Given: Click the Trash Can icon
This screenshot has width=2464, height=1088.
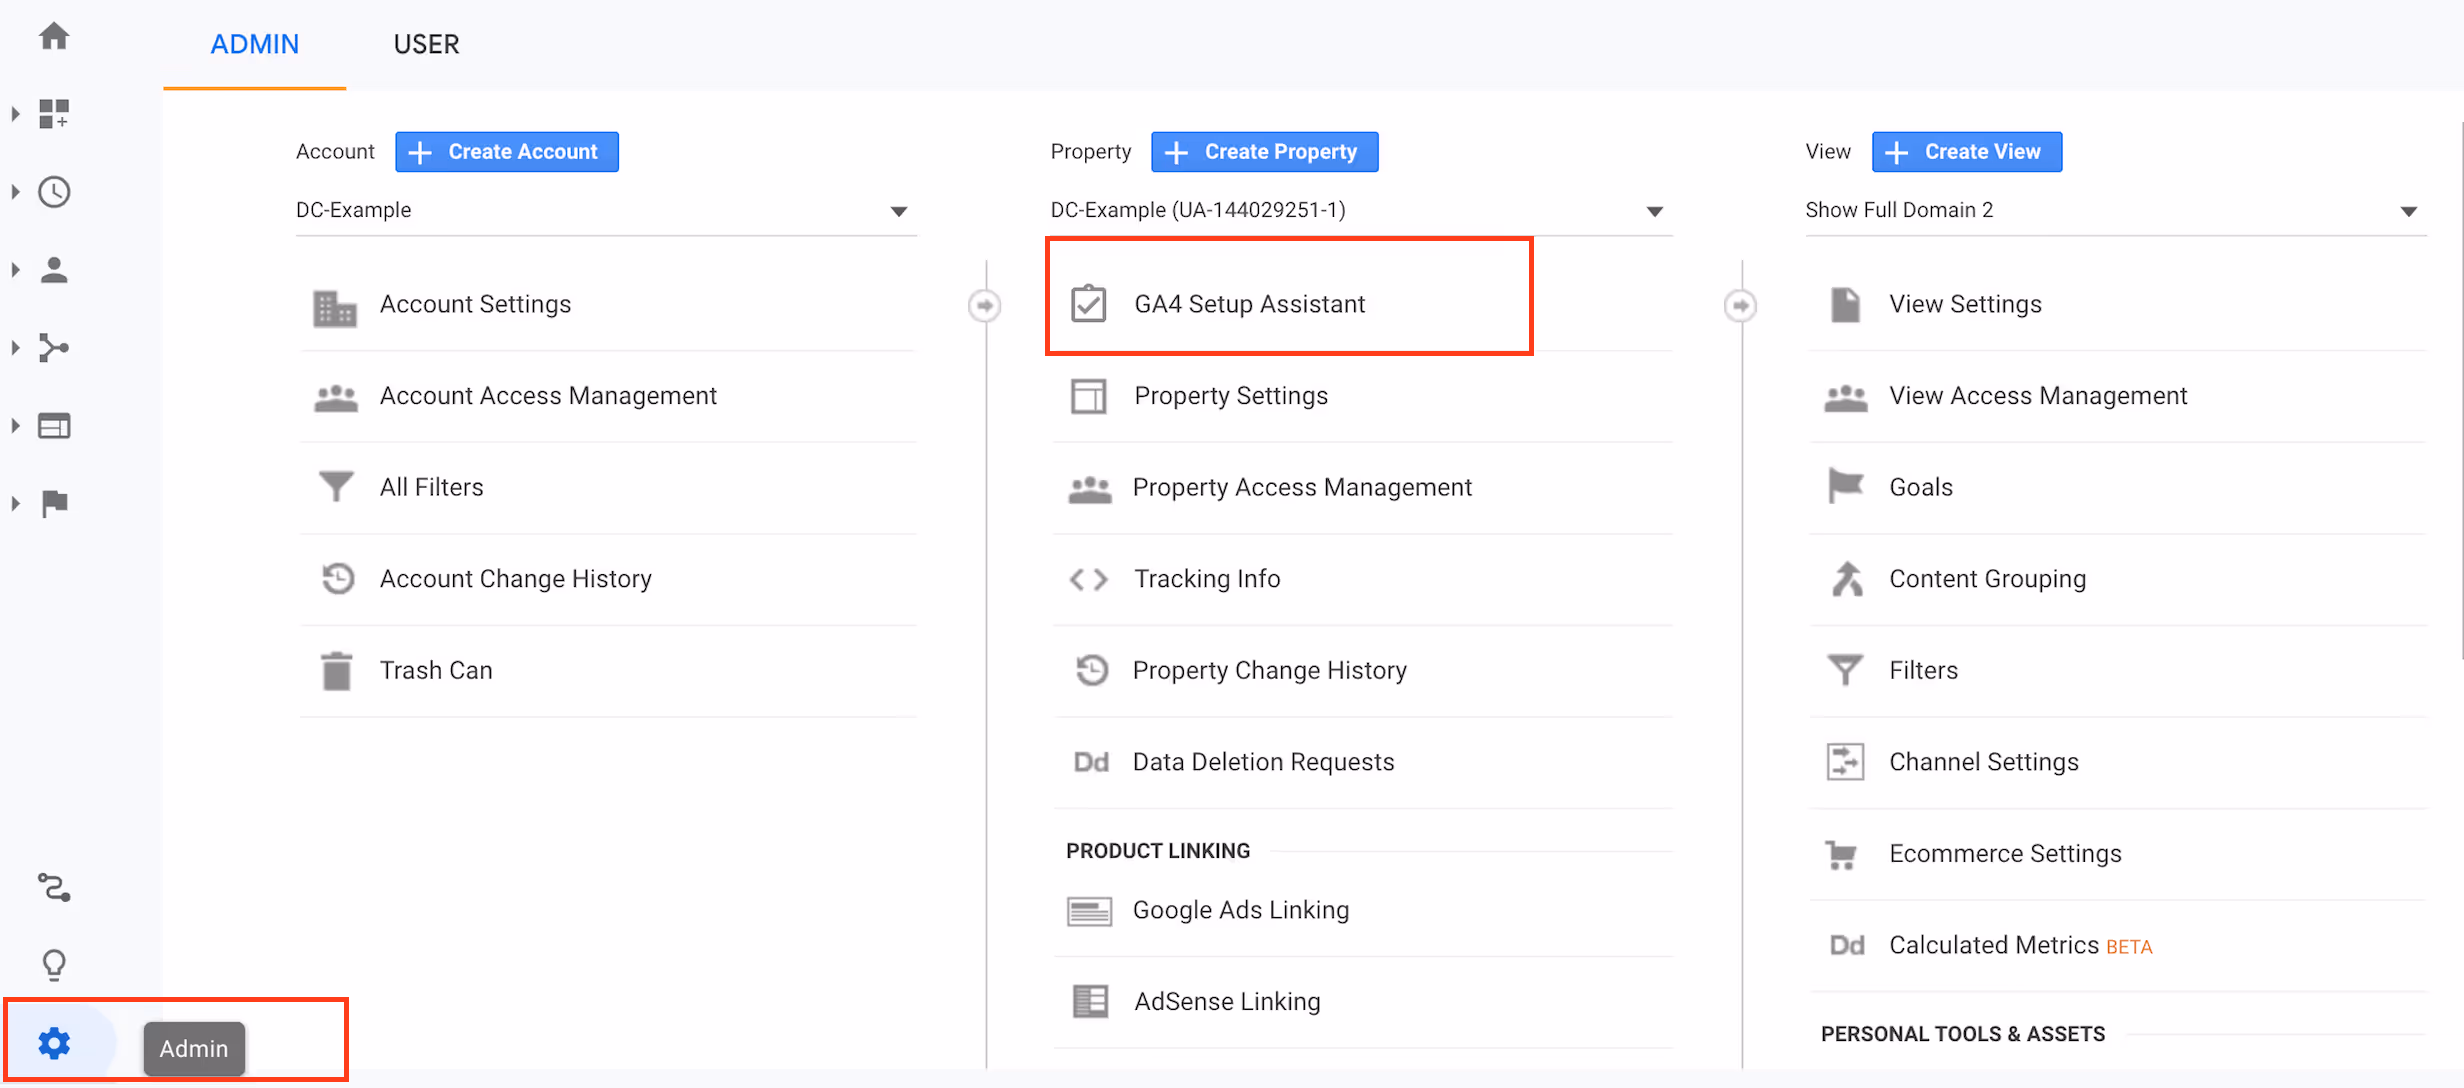Looking at the screenshot, I should pyautogui.click(x=337, y=671).
